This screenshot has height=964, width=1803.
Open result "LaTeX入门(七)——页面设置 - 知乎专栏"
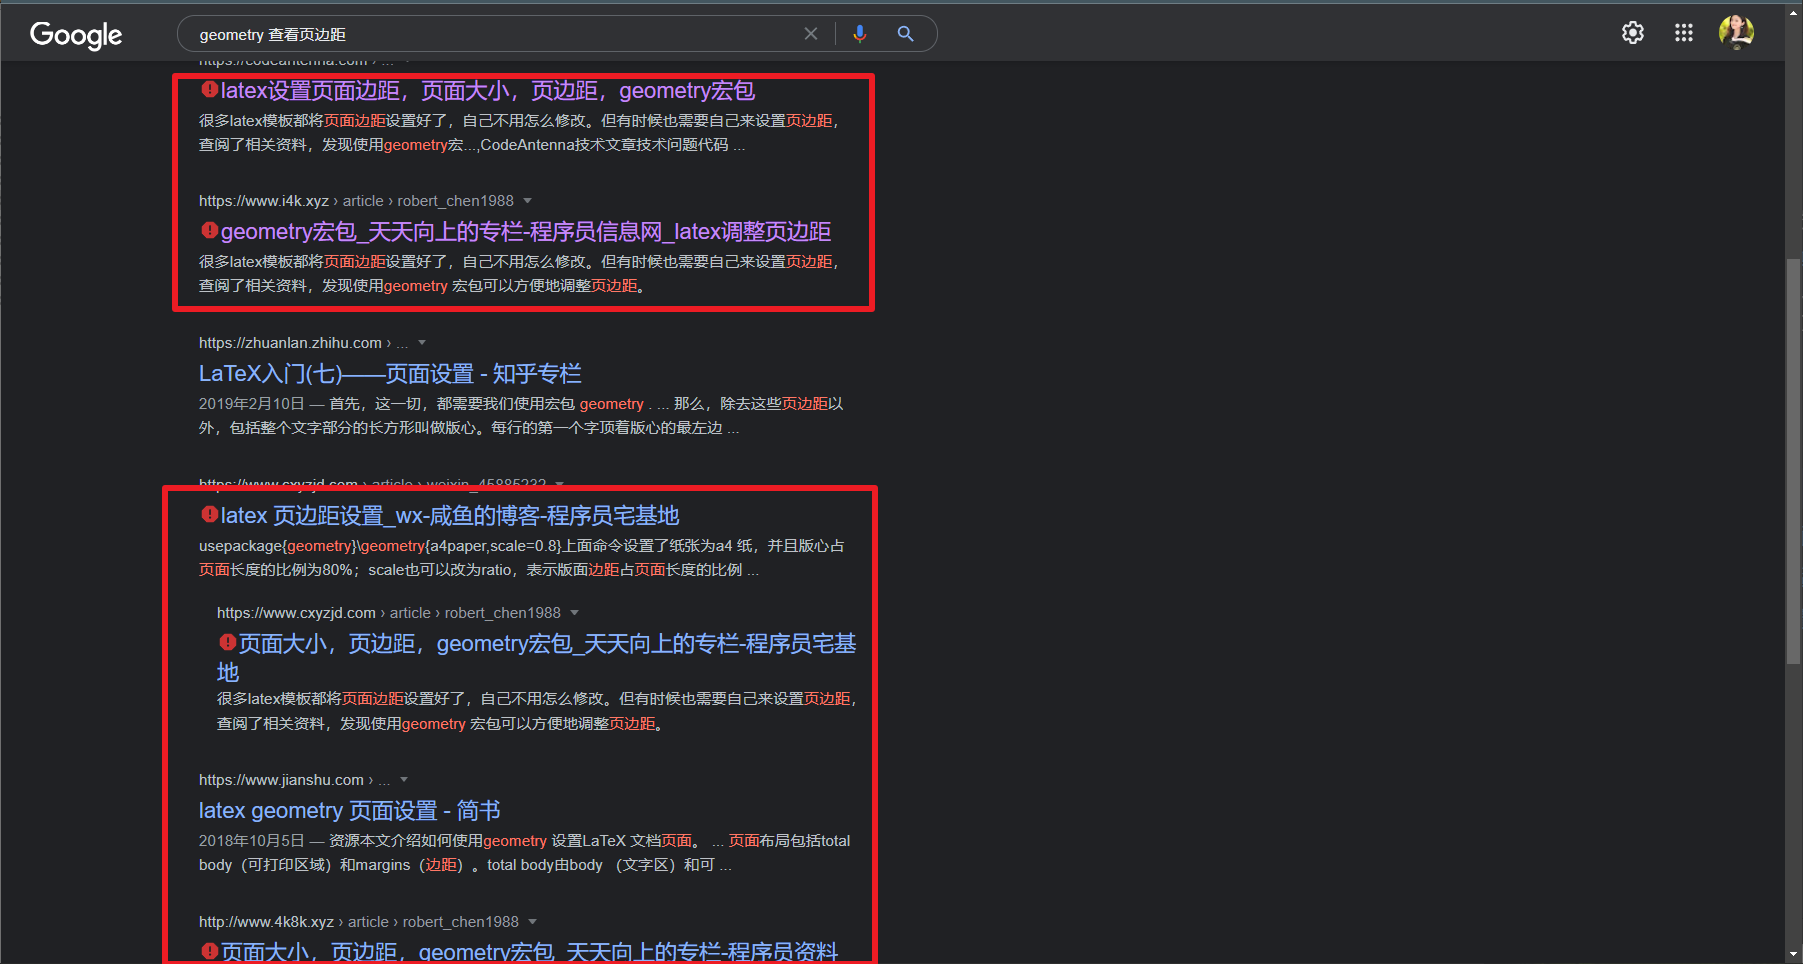tap(390, 374)
